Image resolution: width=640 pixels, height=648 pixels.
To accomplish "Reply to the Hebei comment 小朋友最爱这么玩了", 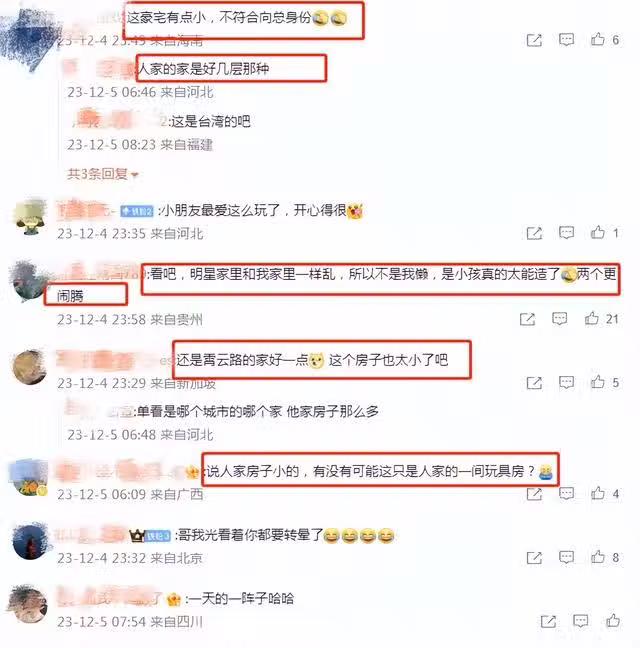I will 566,233.
